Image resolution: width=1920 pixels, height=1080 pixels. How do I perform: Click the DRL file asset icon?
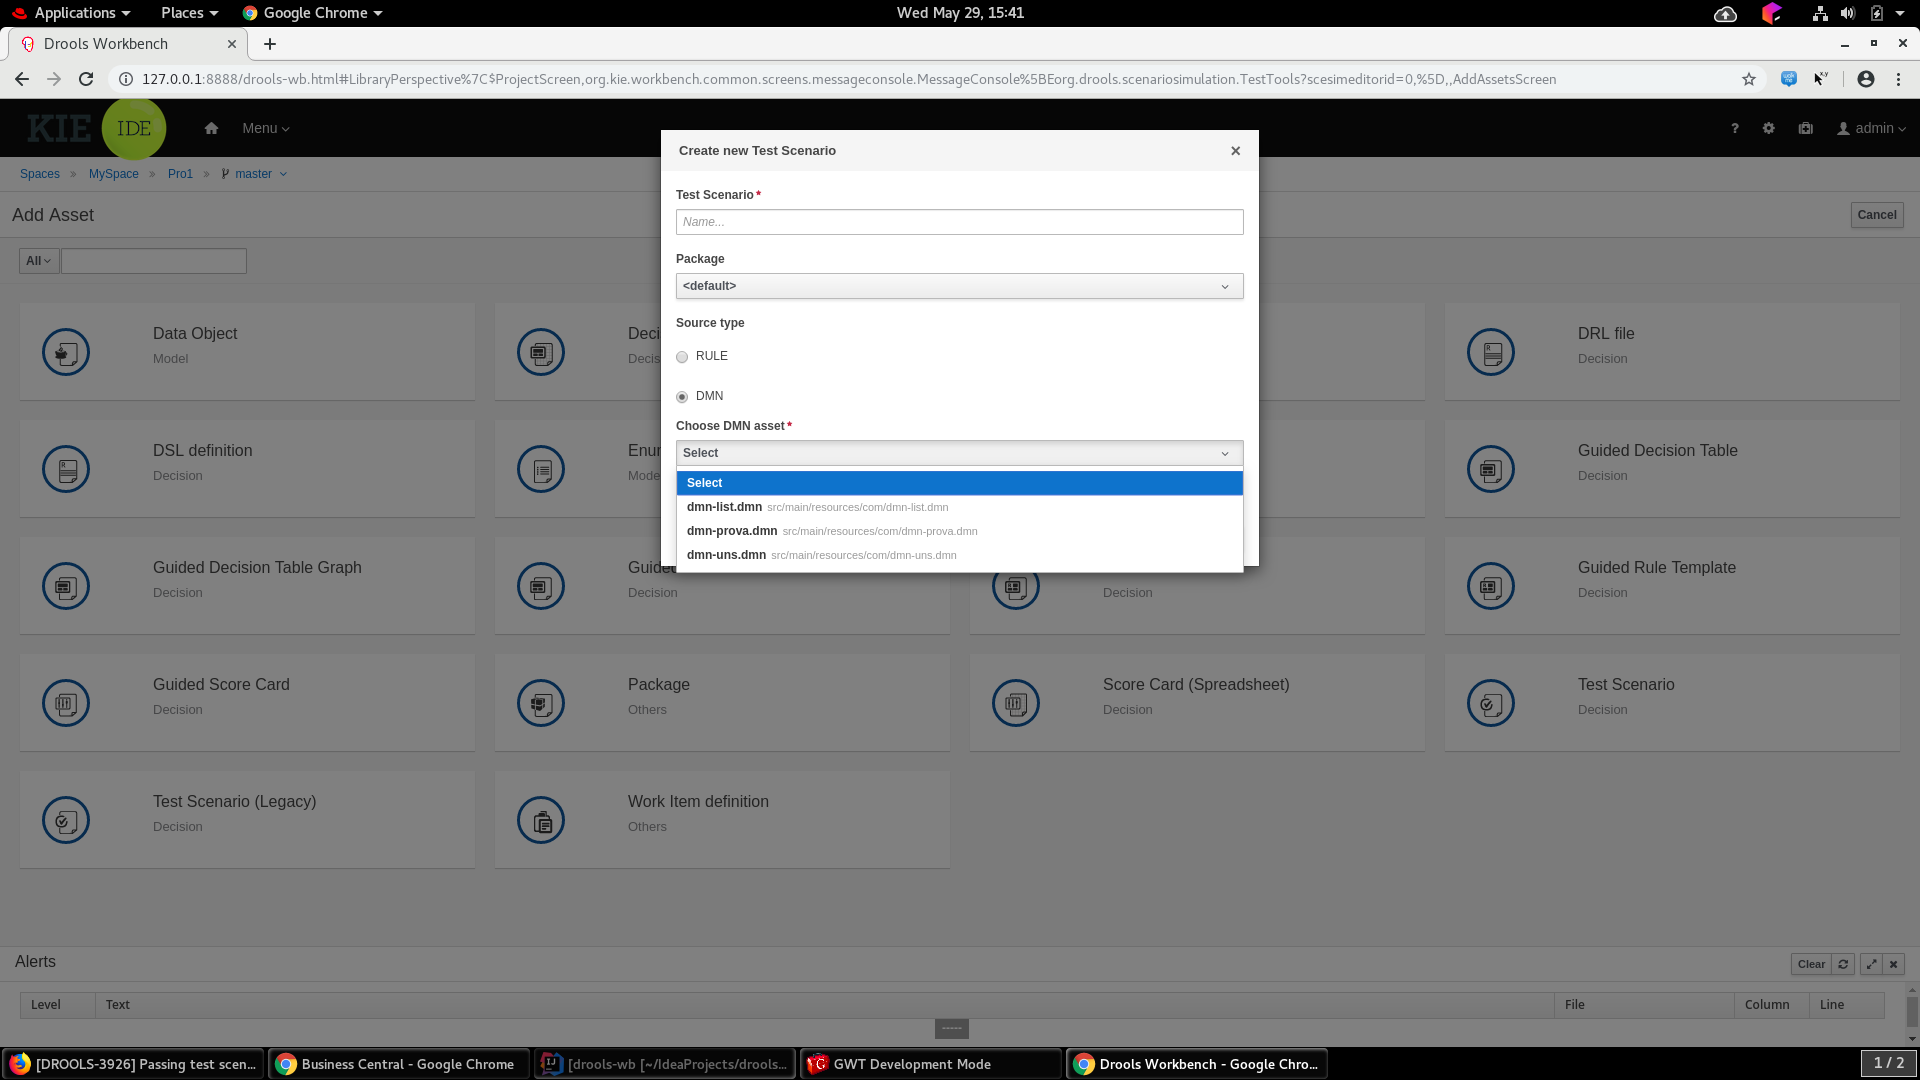[1491, 352]
